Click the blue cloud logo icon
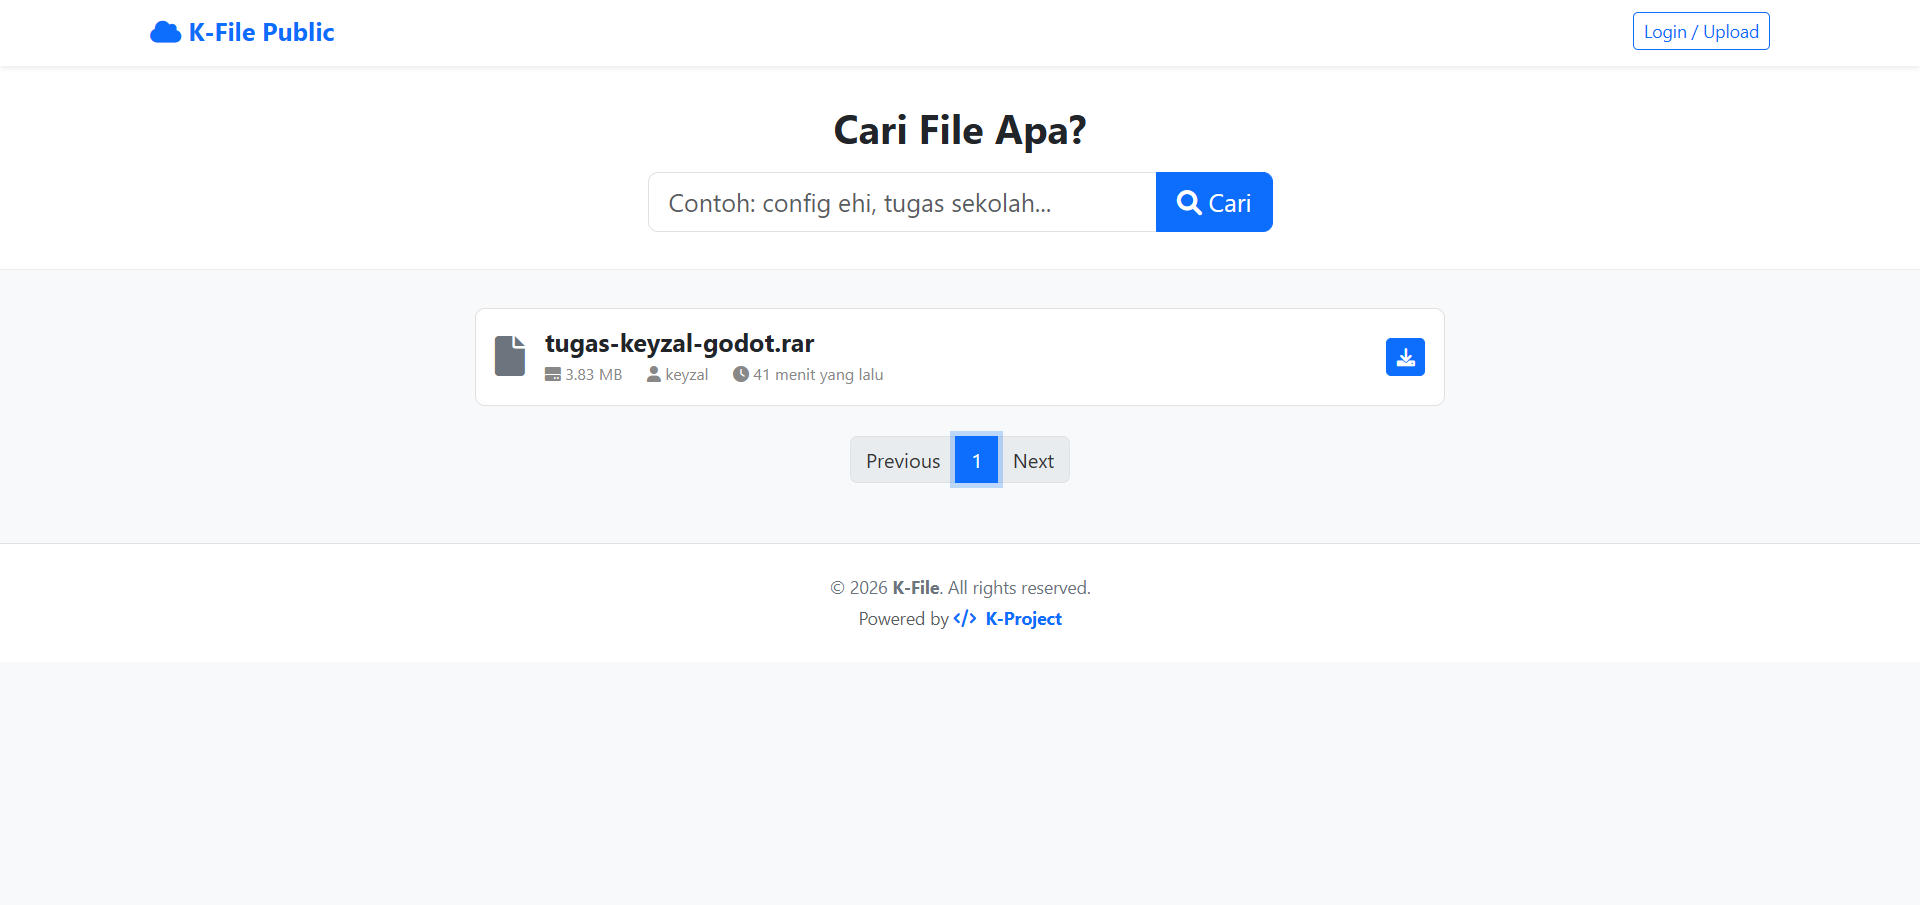 click(x=165, y=33)
